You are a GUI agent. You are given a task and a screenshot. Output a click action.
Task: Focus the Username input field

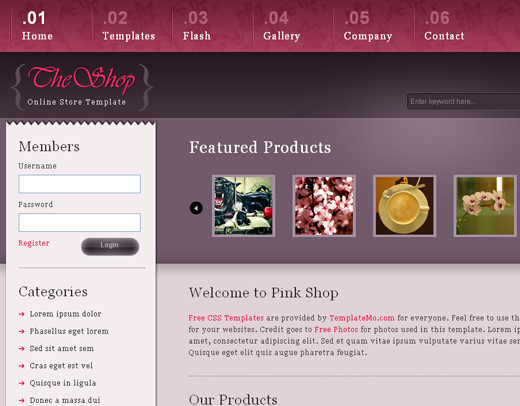coord(80,184)
